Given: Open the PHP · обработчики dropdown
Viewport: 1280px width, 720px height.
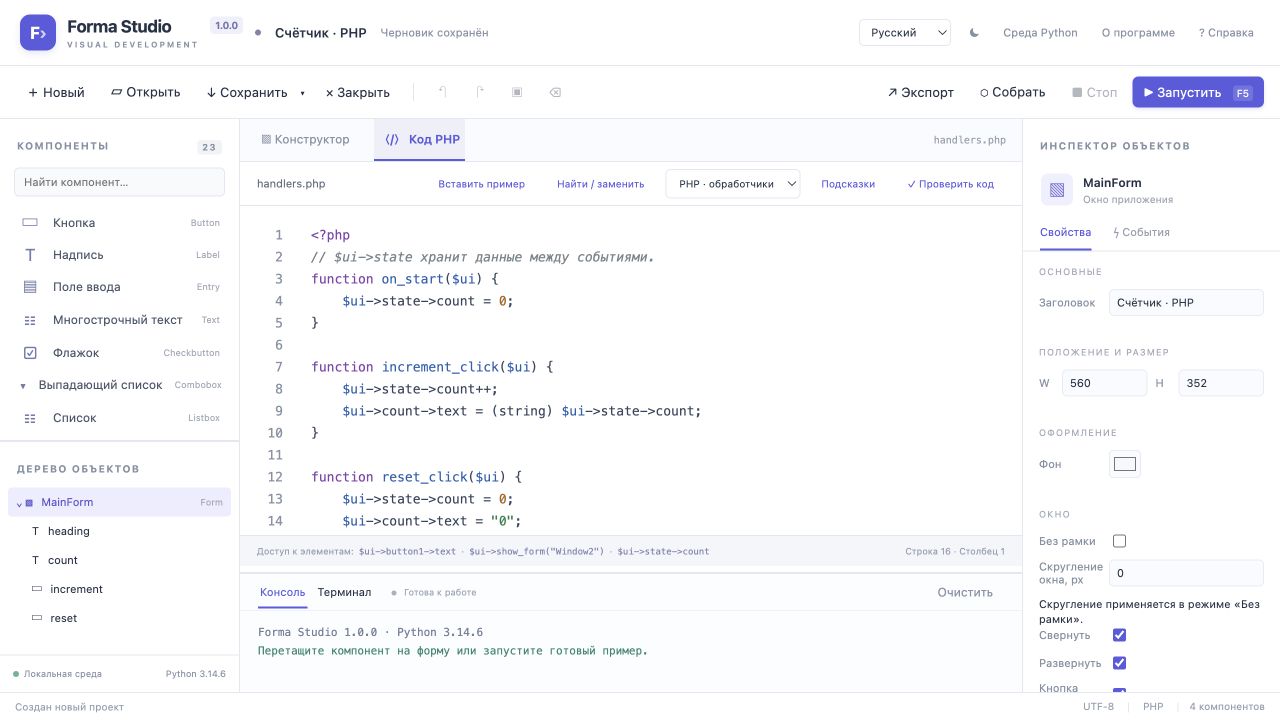Looking at the screenshot, I should (x=733, y=184).
